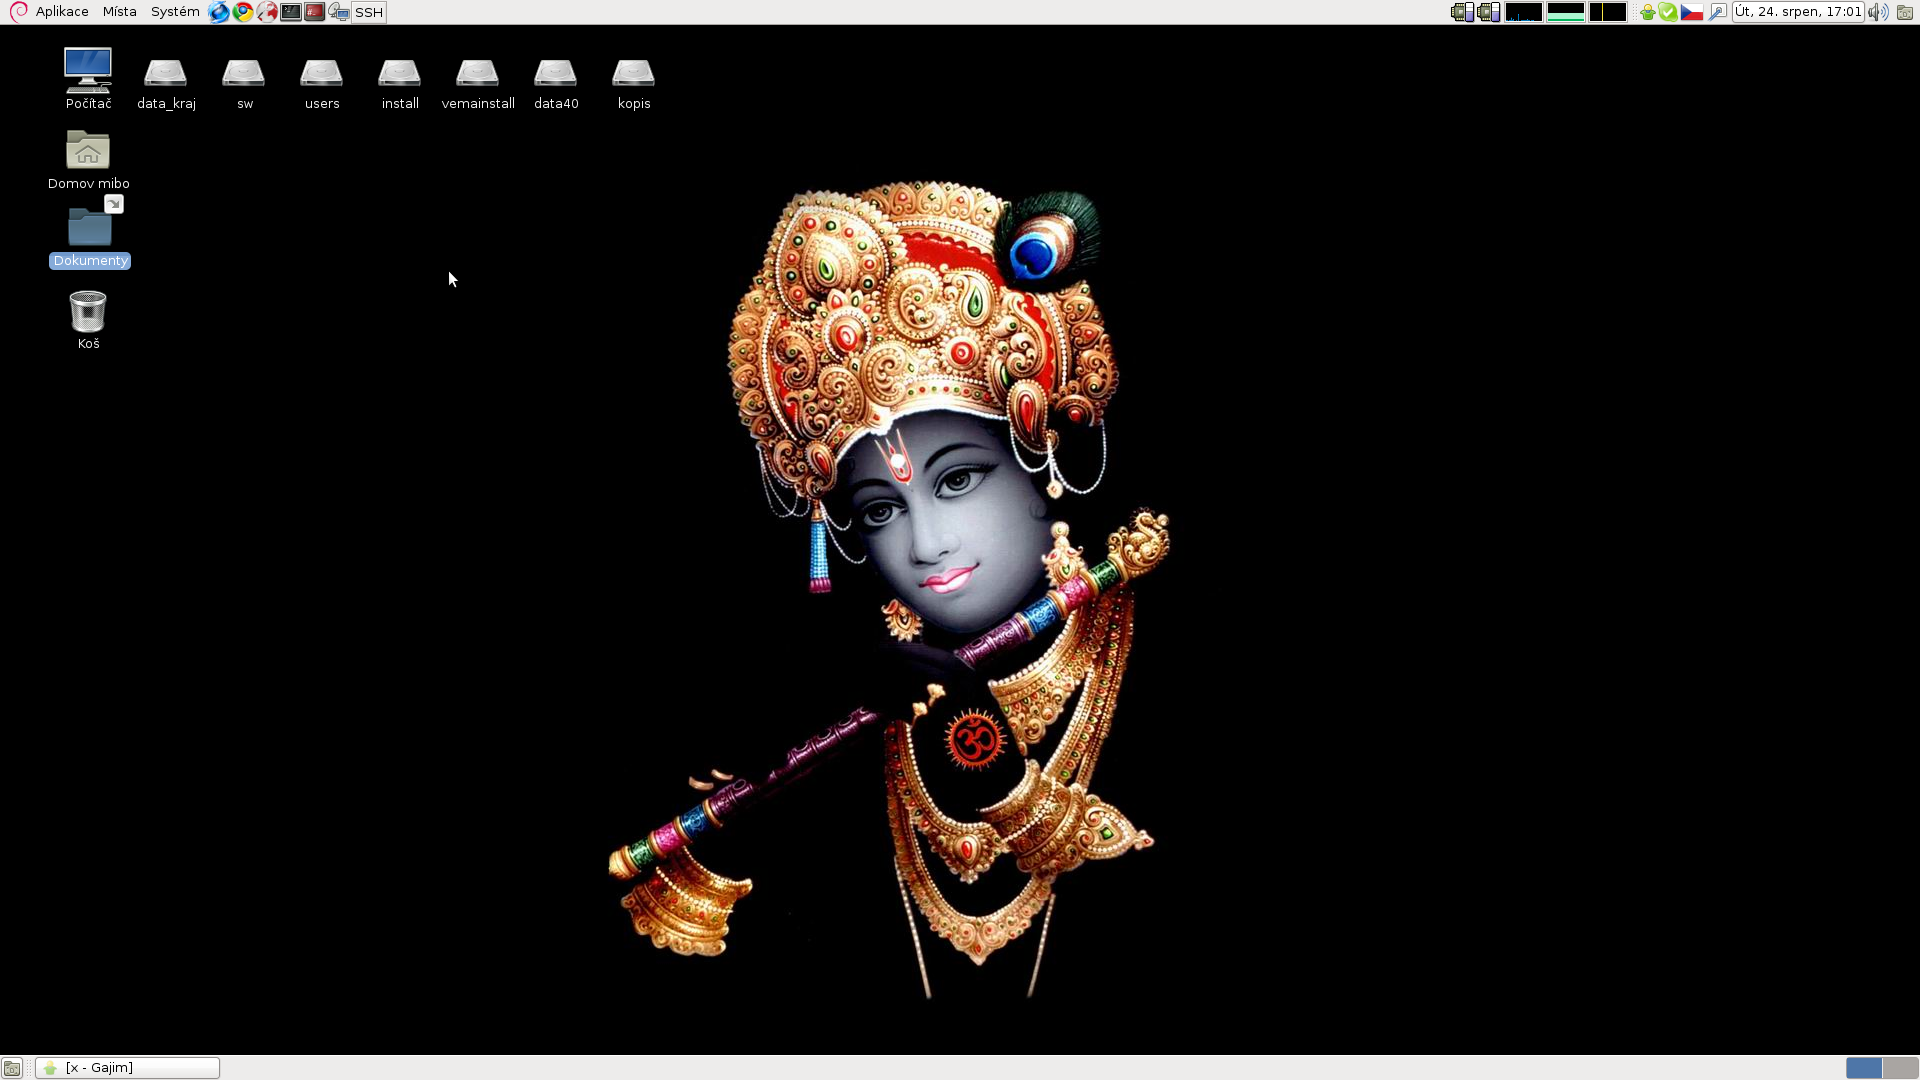Viewport: 1920px width, 1080px height.
Task: Click the top panel screenshot icon
Action: (1905, 12)
